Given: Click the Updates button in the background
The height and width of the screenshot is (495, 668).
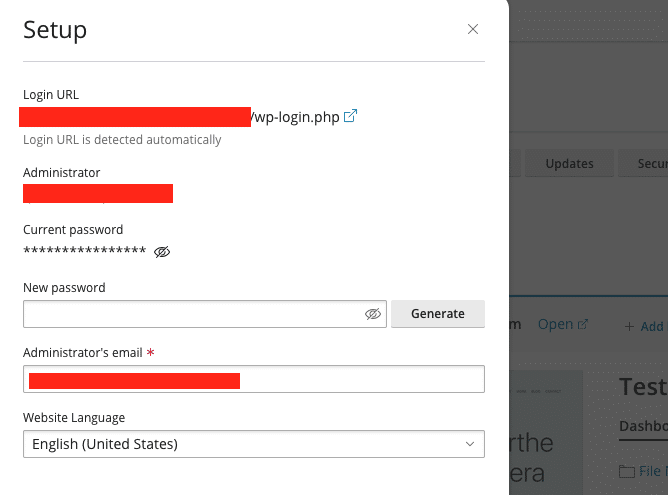Looking at the screenshot, I should coord(569,163).
